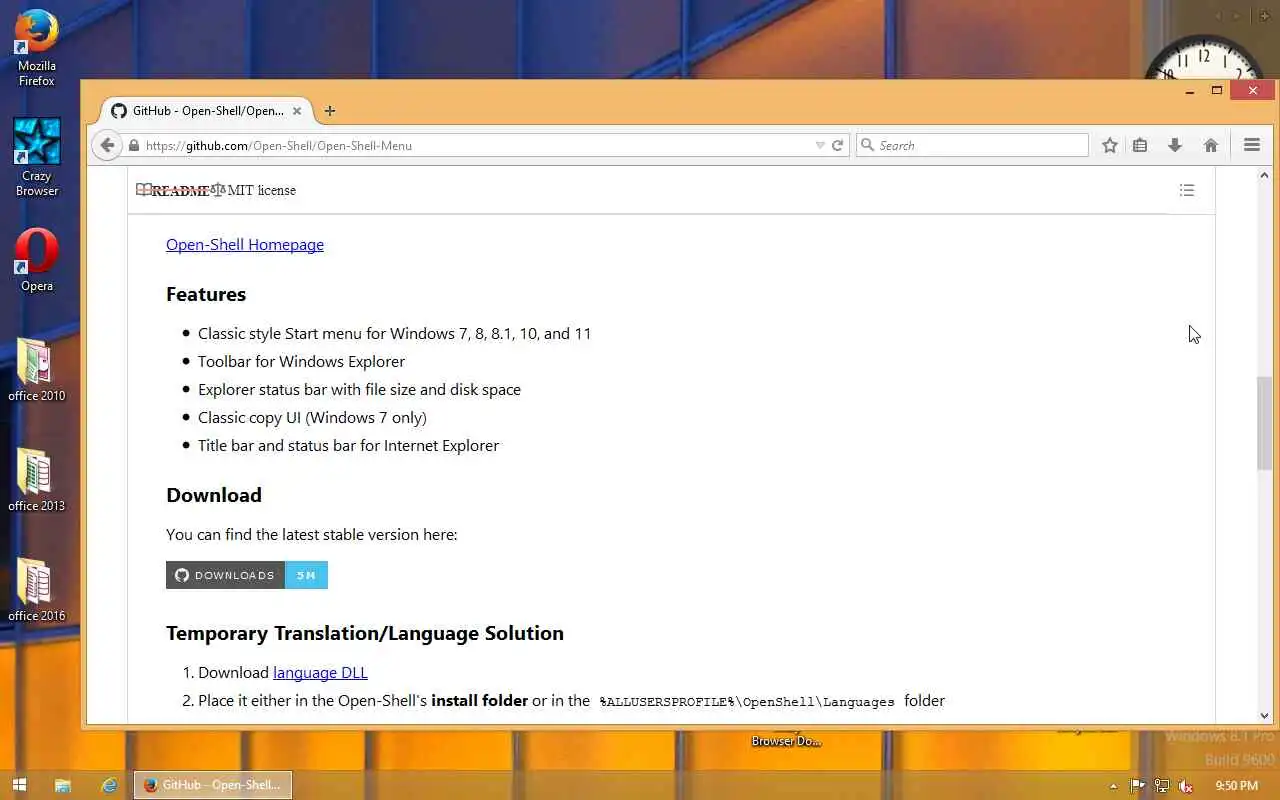The image size is (1280, 800).
Task: Open the language DLL link
Action: tap(320, 672)
